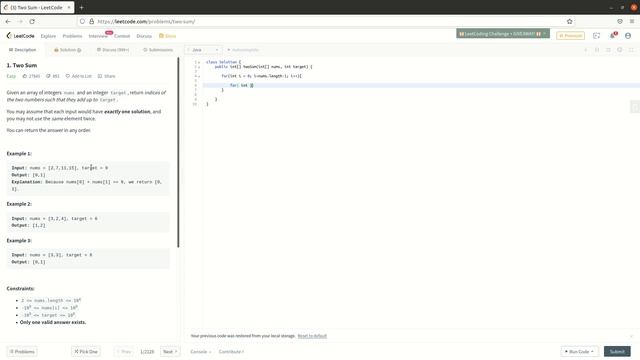Viewport: 640px width, 360px height.
Task: Switch to the Discuss (999+) tab
Action: pos(113,50)
